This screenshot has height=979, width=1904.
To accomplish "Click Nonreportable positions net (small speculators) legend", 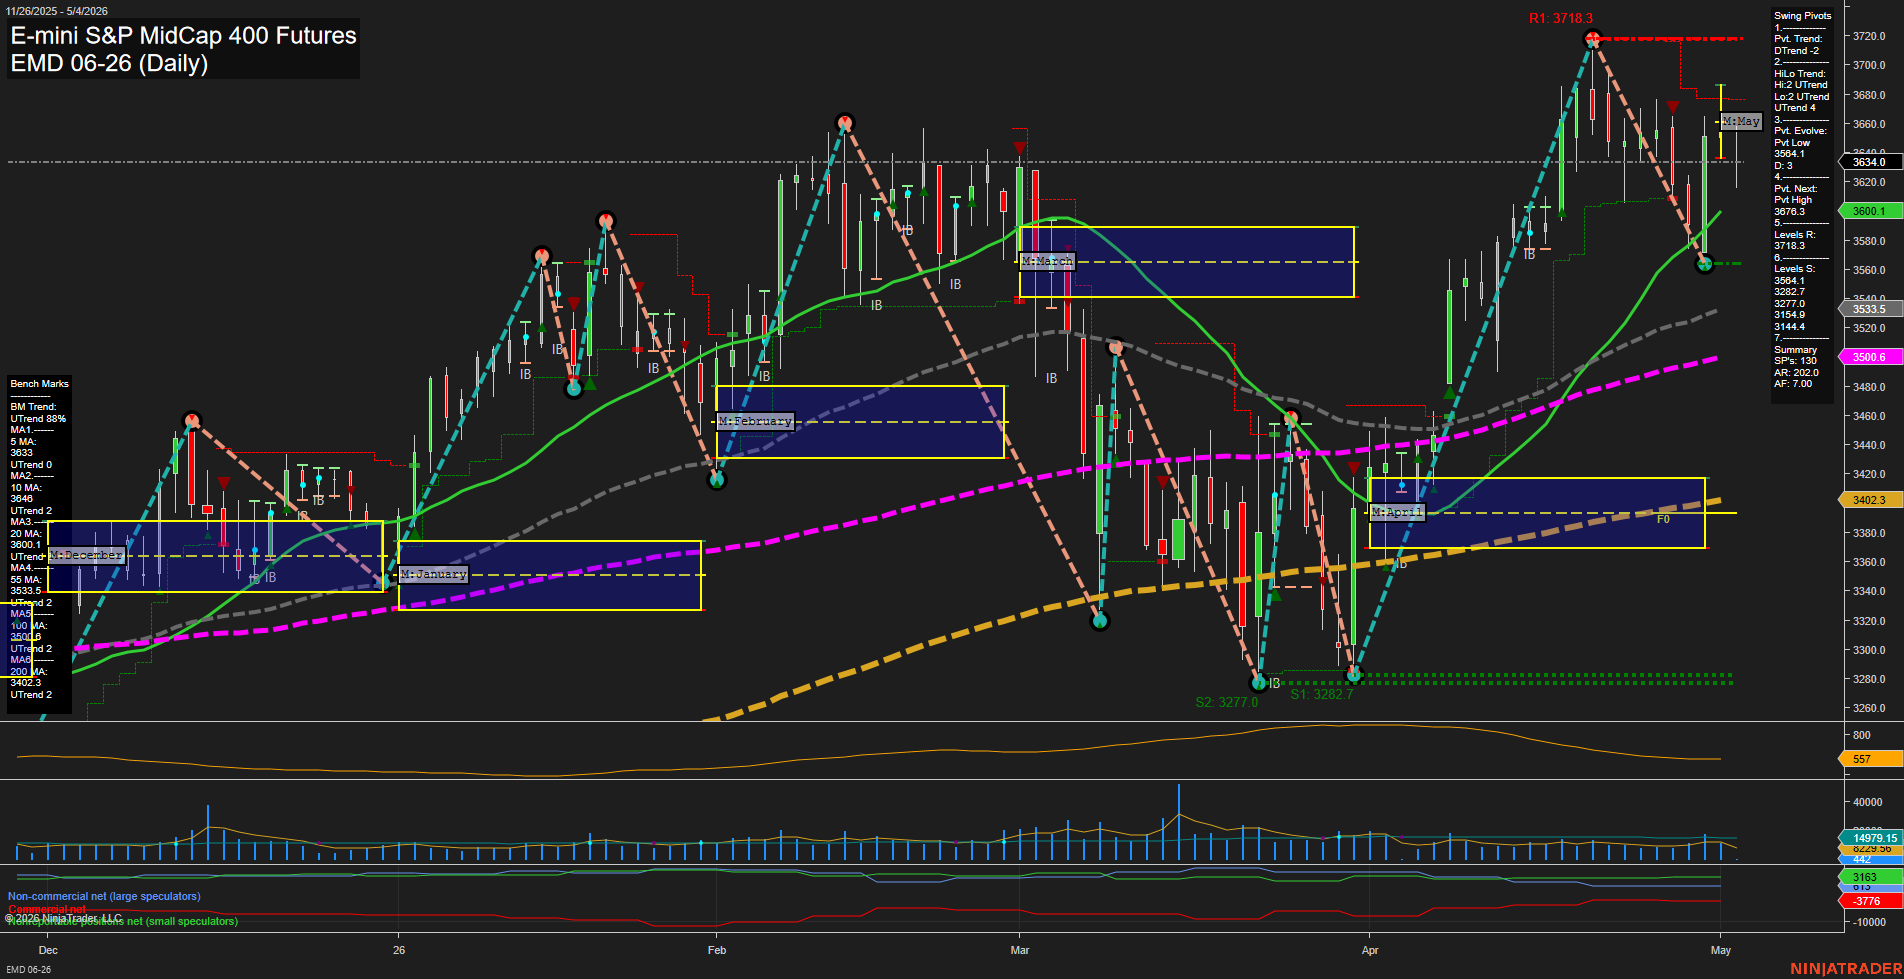I will 123,921.
